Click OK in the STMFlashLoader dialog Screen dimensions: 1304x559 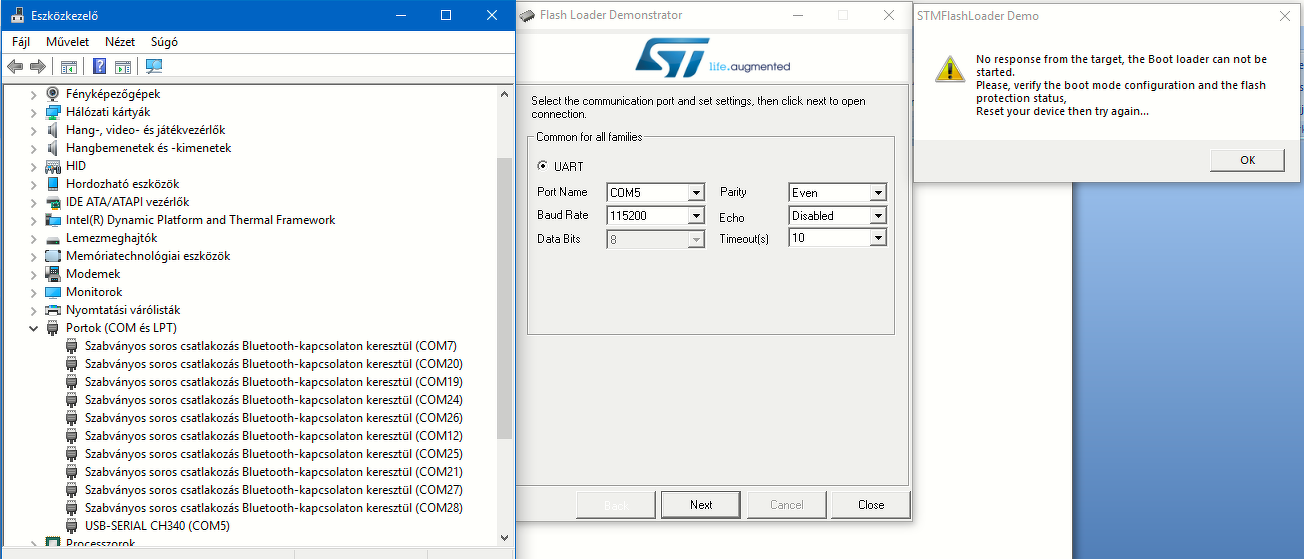pos(1247,160)
